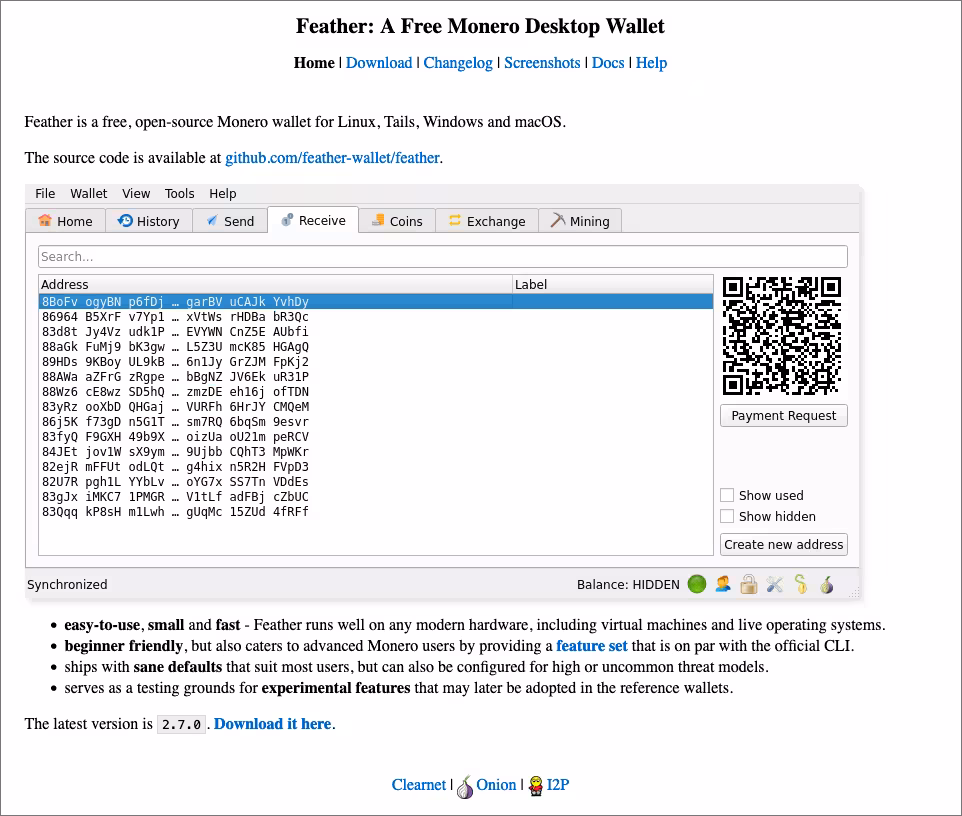The width and height of the screenshot is (962, 816).
Task: Open the Clearnet footer link
Action: [x=418, y=785]
